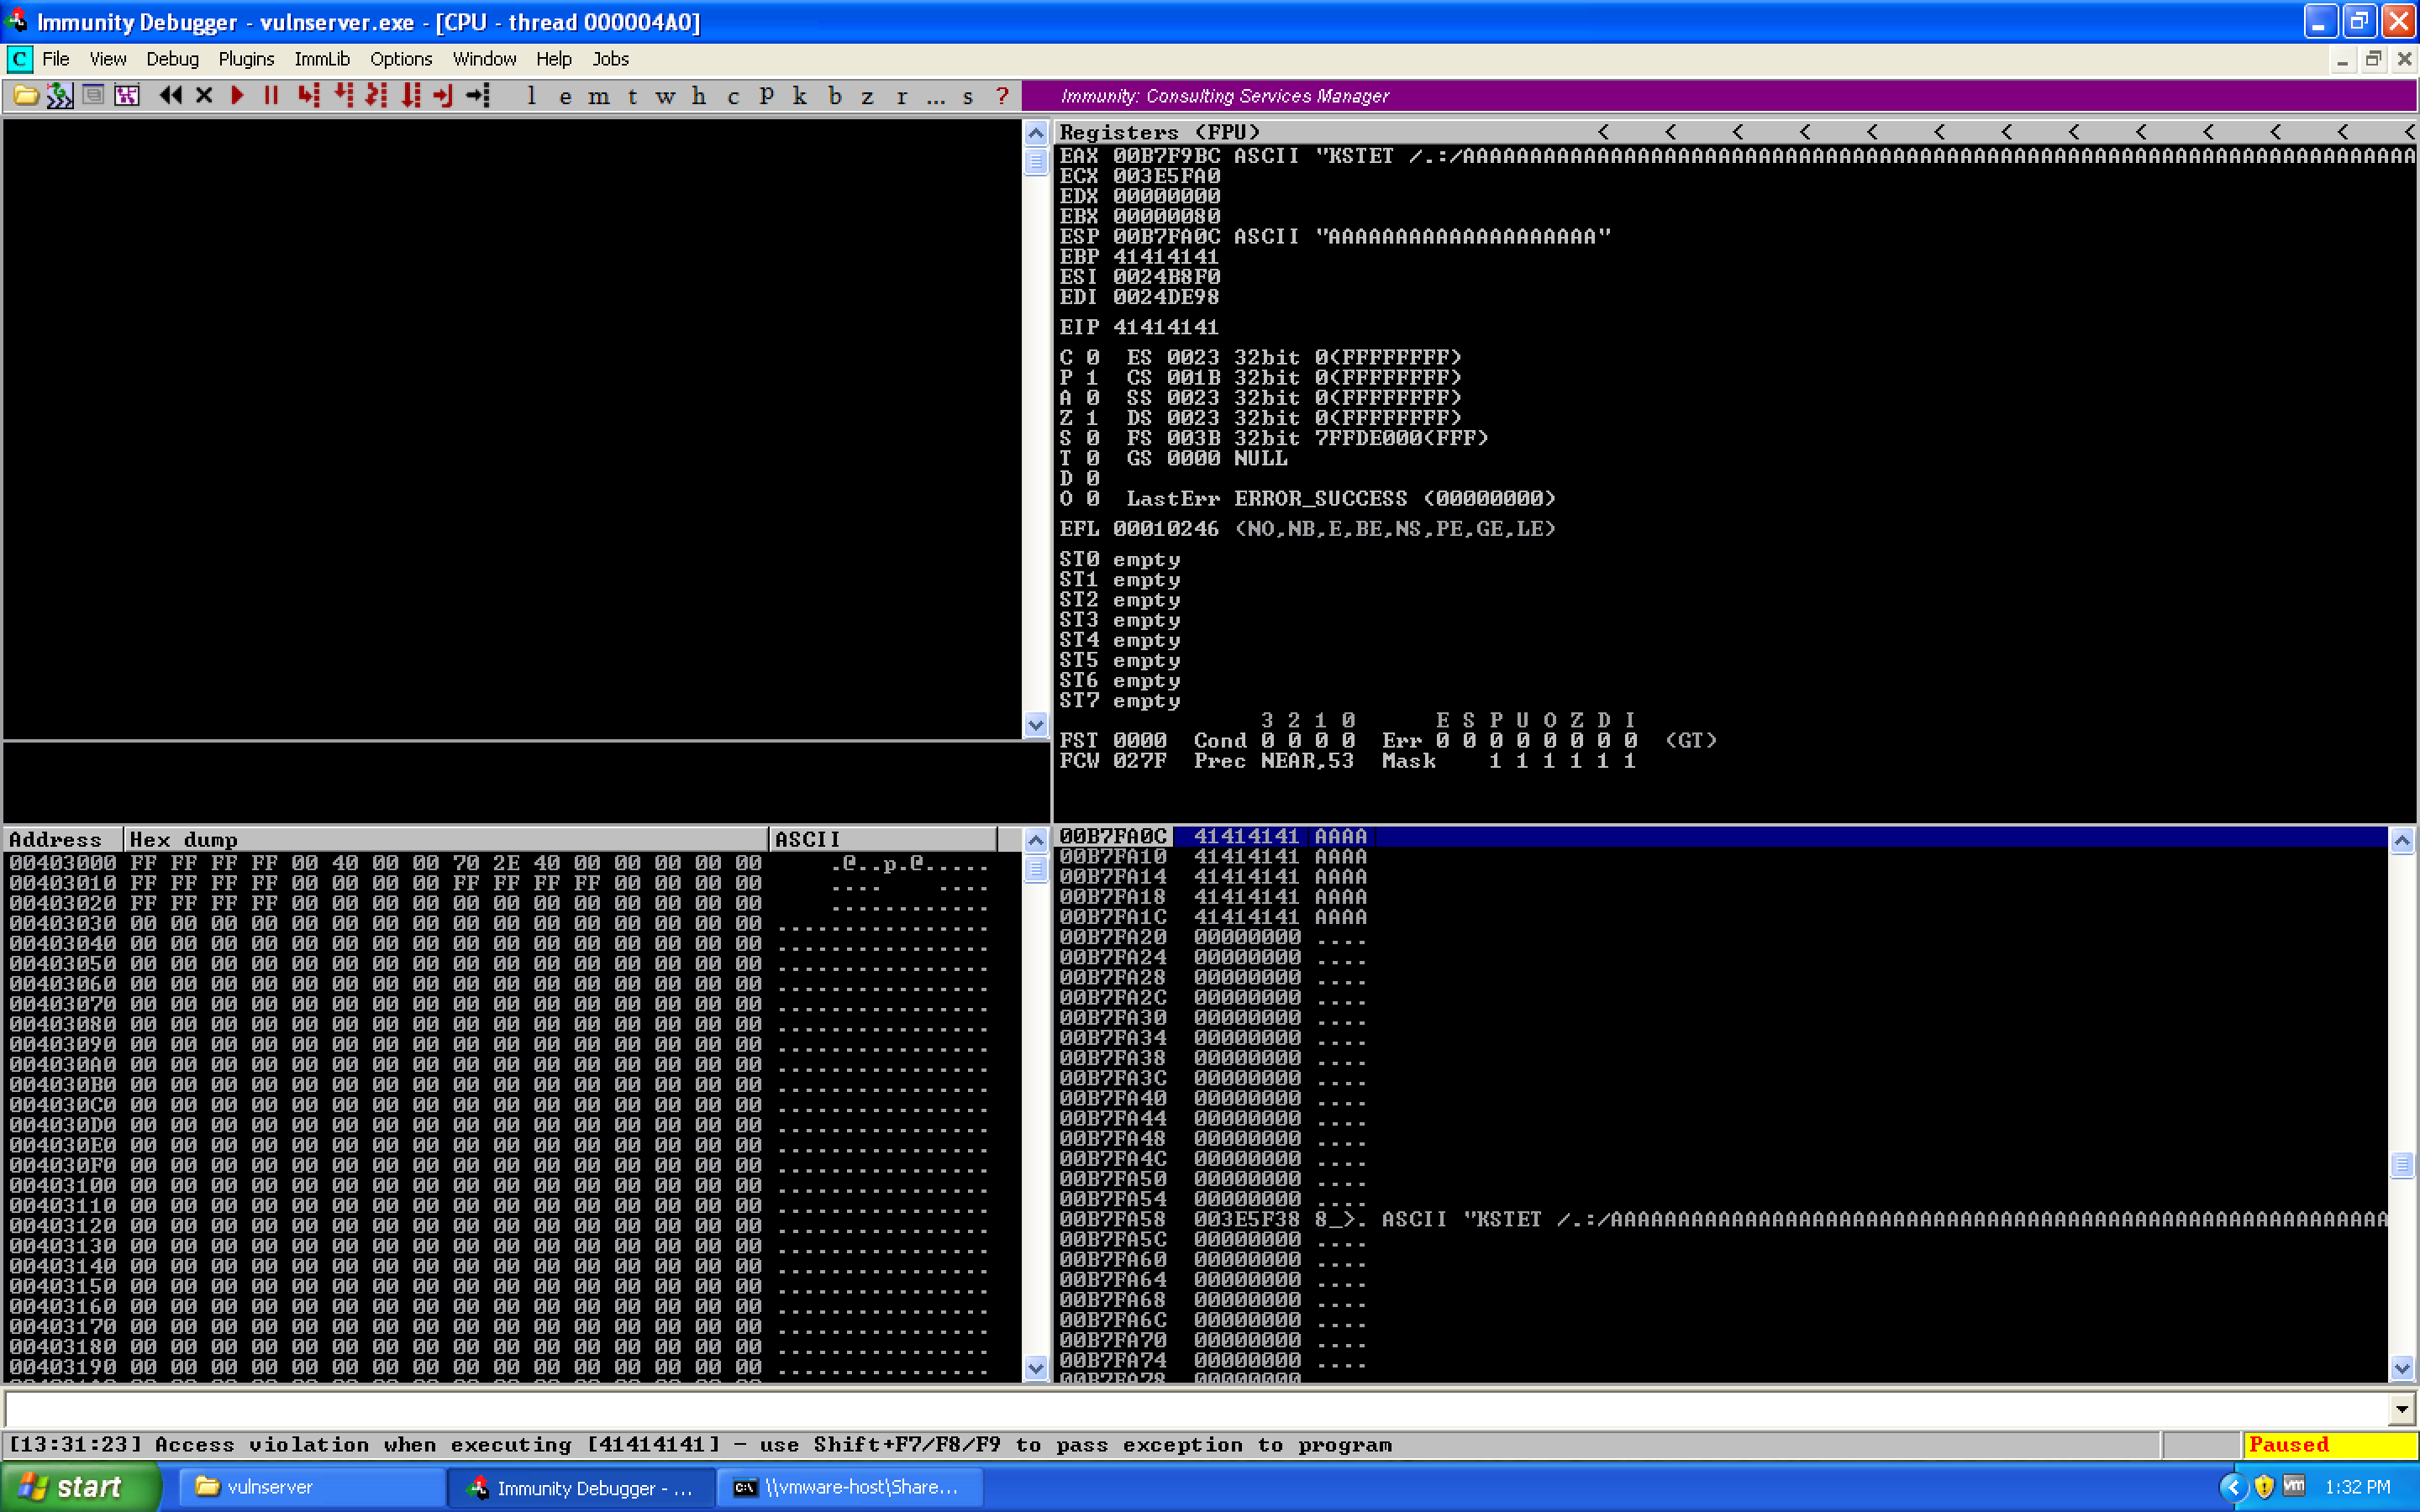The width and height of the screenshot is (2420, 1512).
Task: Select the Run program icon
Action: pos(237,96)
